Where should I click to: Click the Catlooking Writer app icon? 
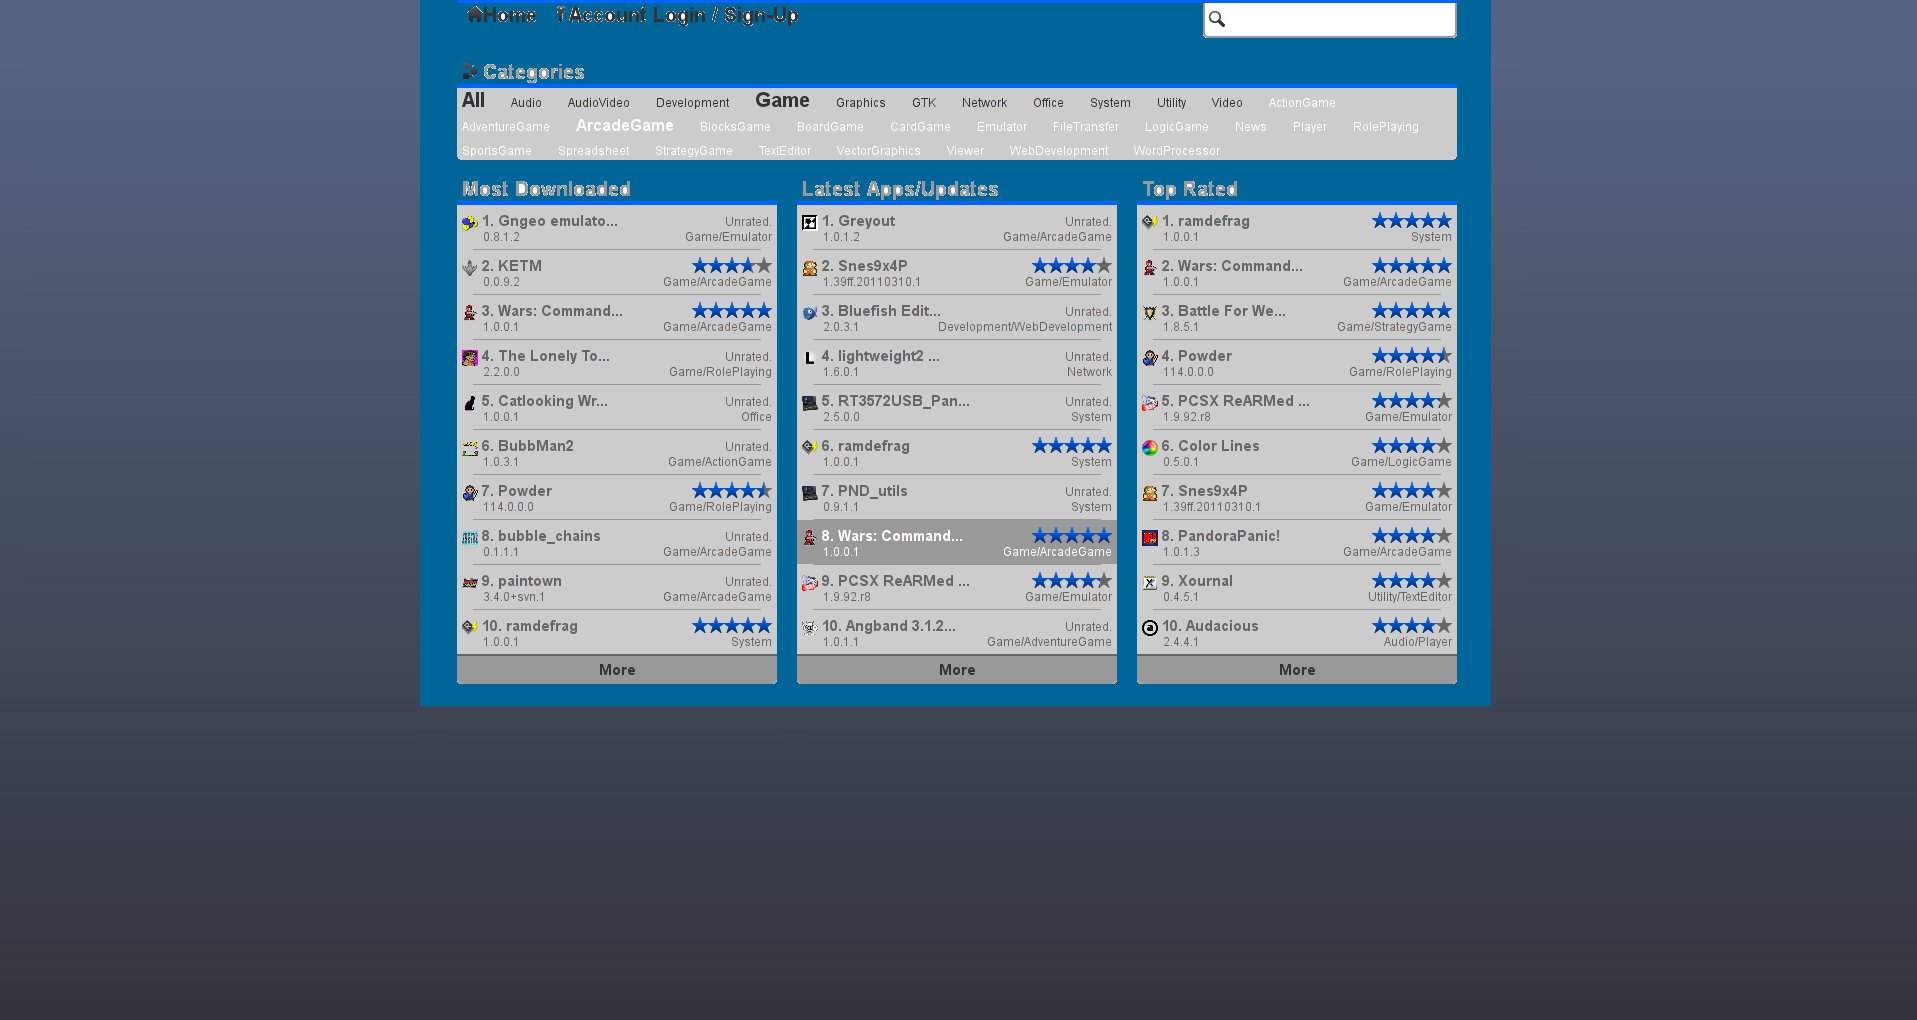[x=469, y=403]
